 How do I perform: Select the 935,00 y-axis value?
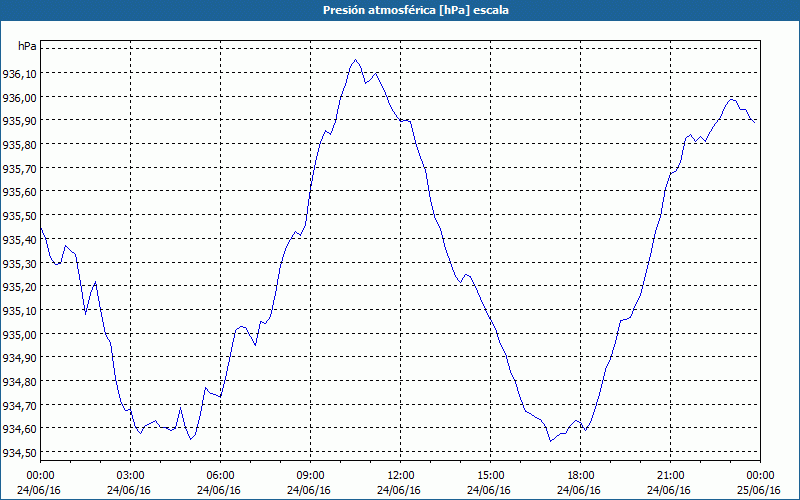[19, 334]
